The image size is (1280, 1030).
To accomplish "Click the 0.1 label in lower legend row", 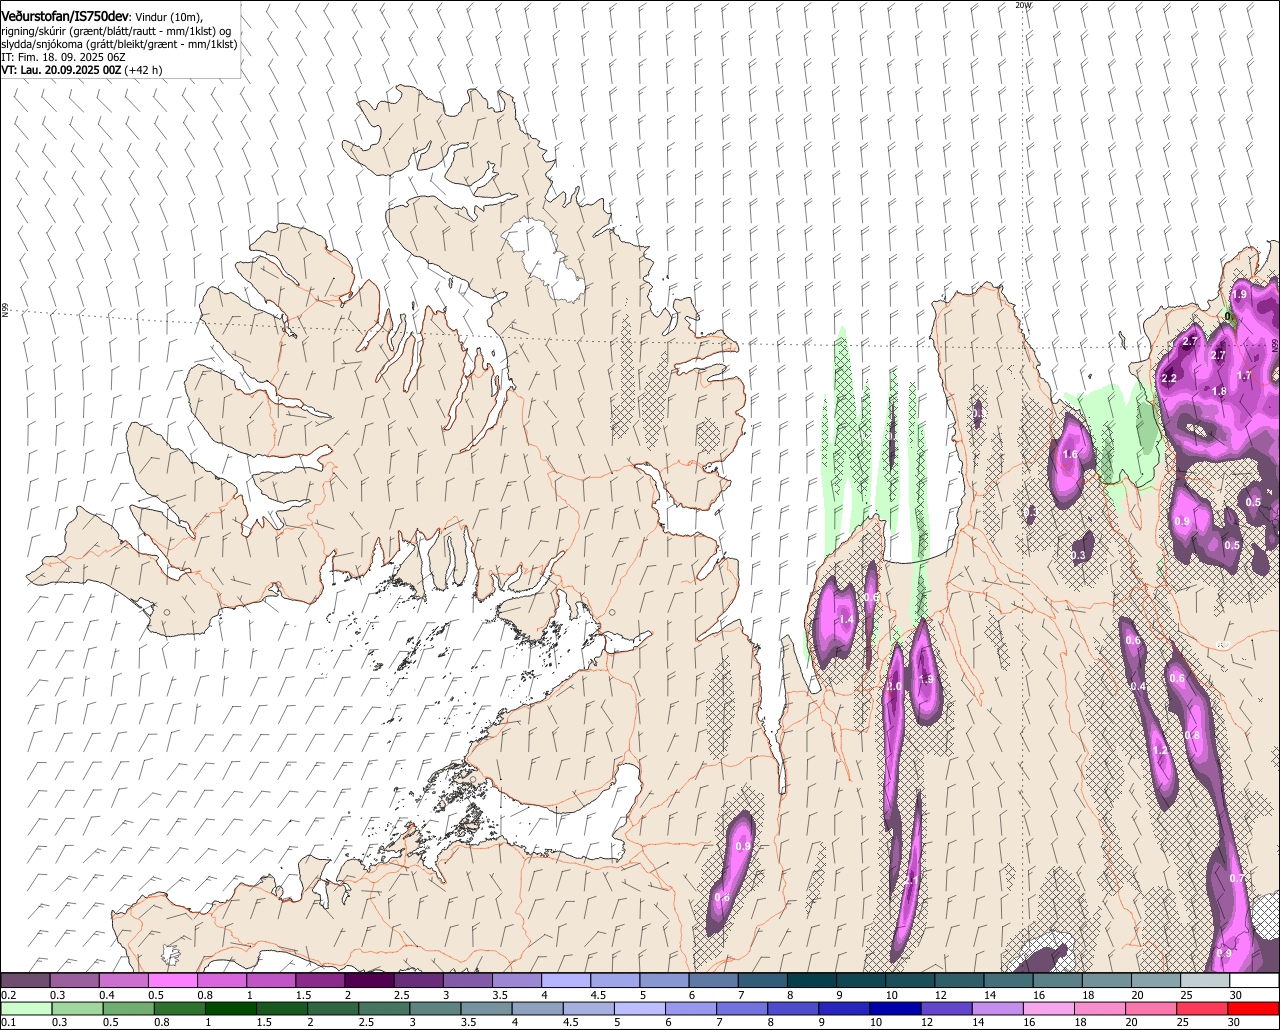I will [9, 1023].
